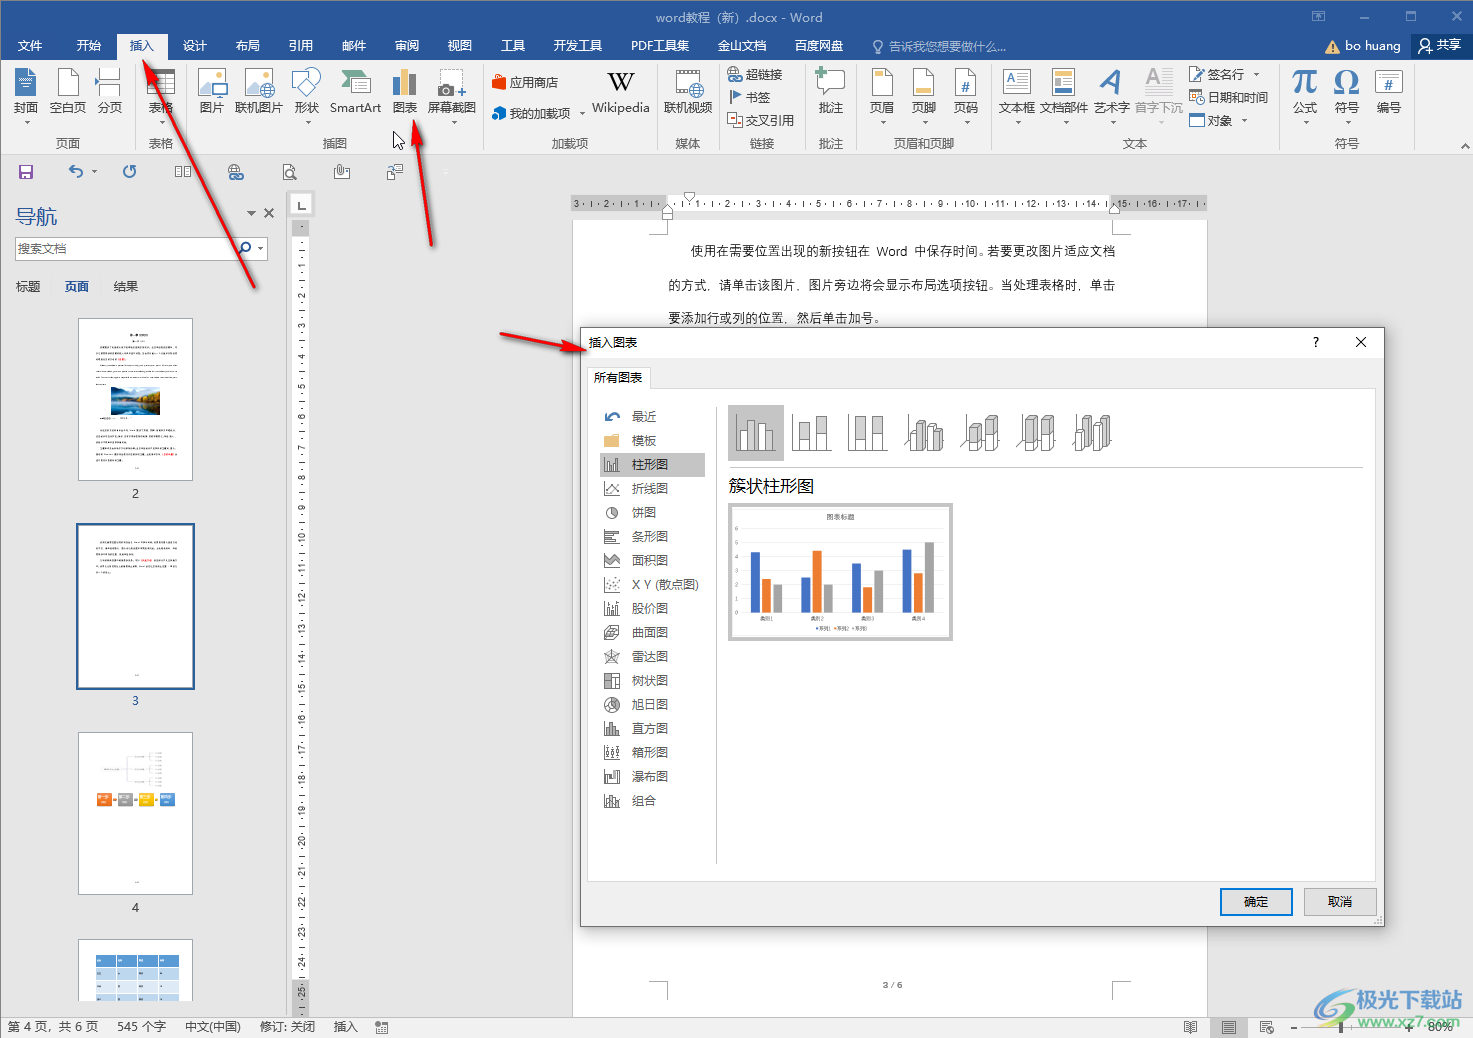Save the document from quick access toolbar
Image resolution: width=1473 pixels, height=1038 pixels.
26,172
